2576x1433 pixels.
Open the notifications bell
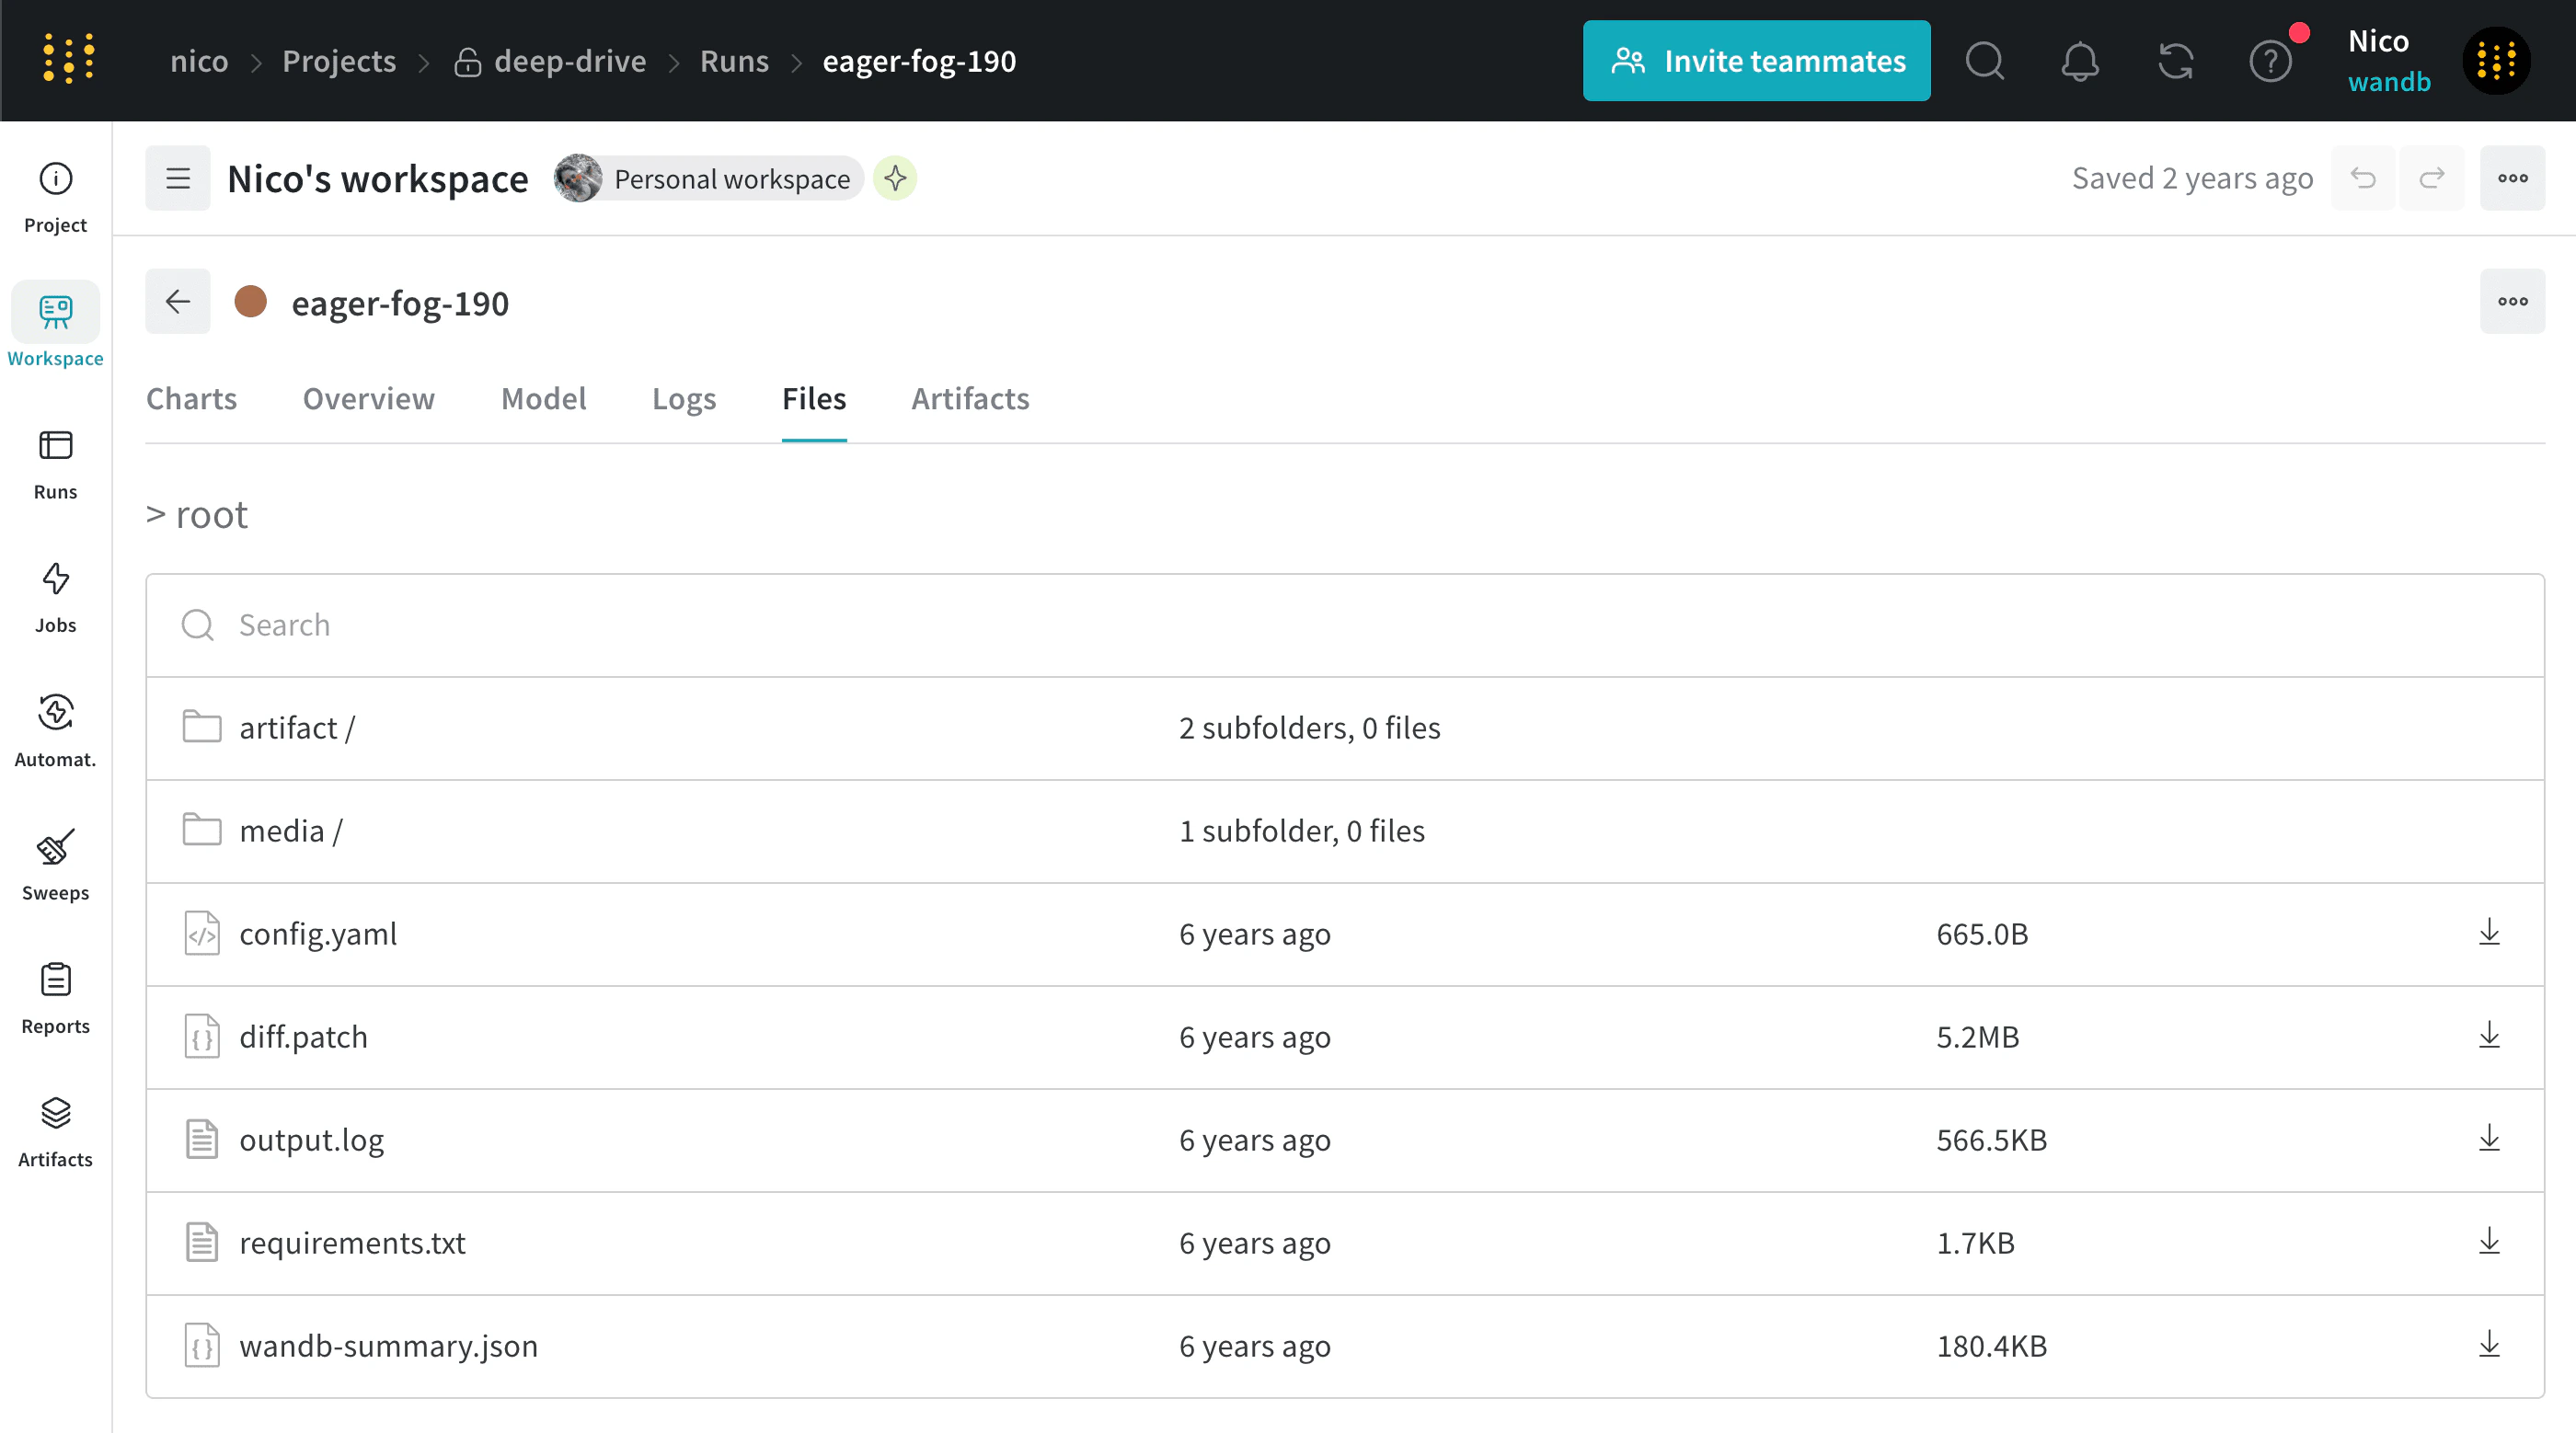[2079, 61]
